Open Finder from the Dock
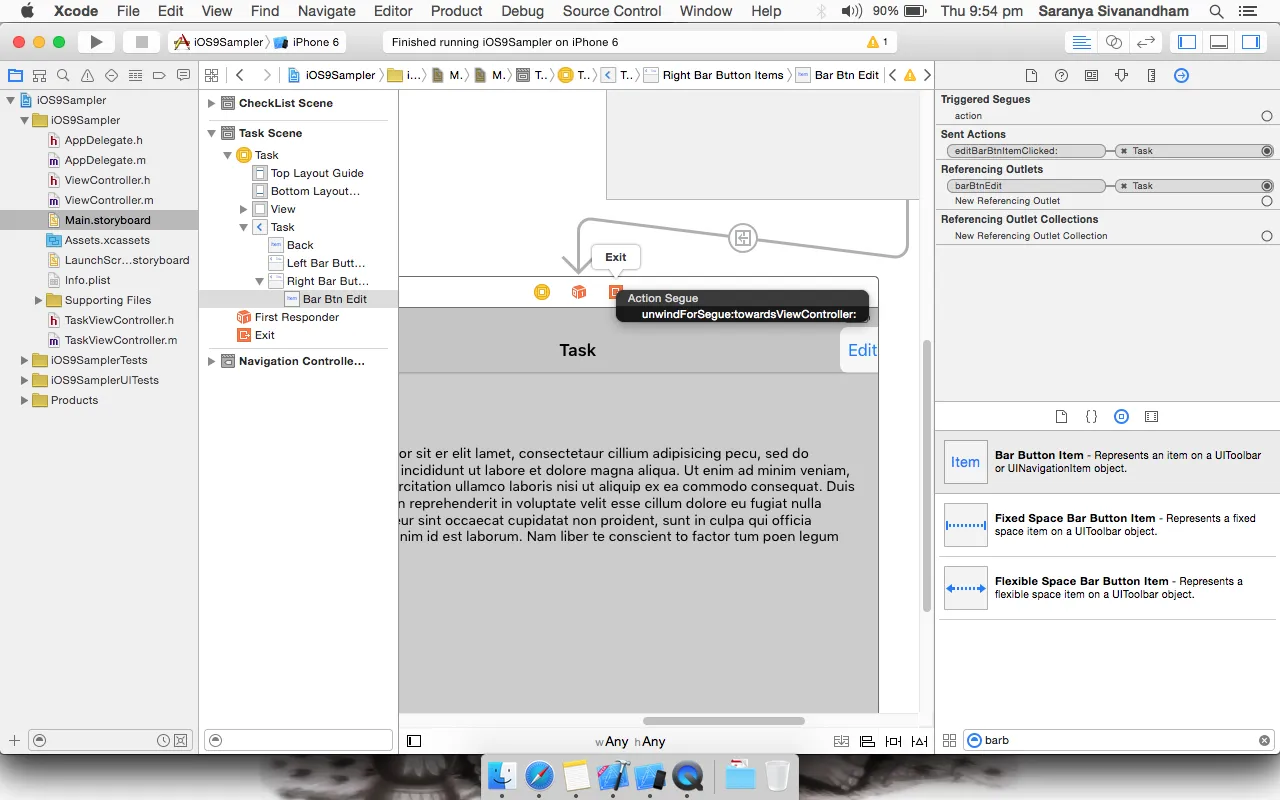This screenshot has width=1280, height=800. (x=501, y=774)
